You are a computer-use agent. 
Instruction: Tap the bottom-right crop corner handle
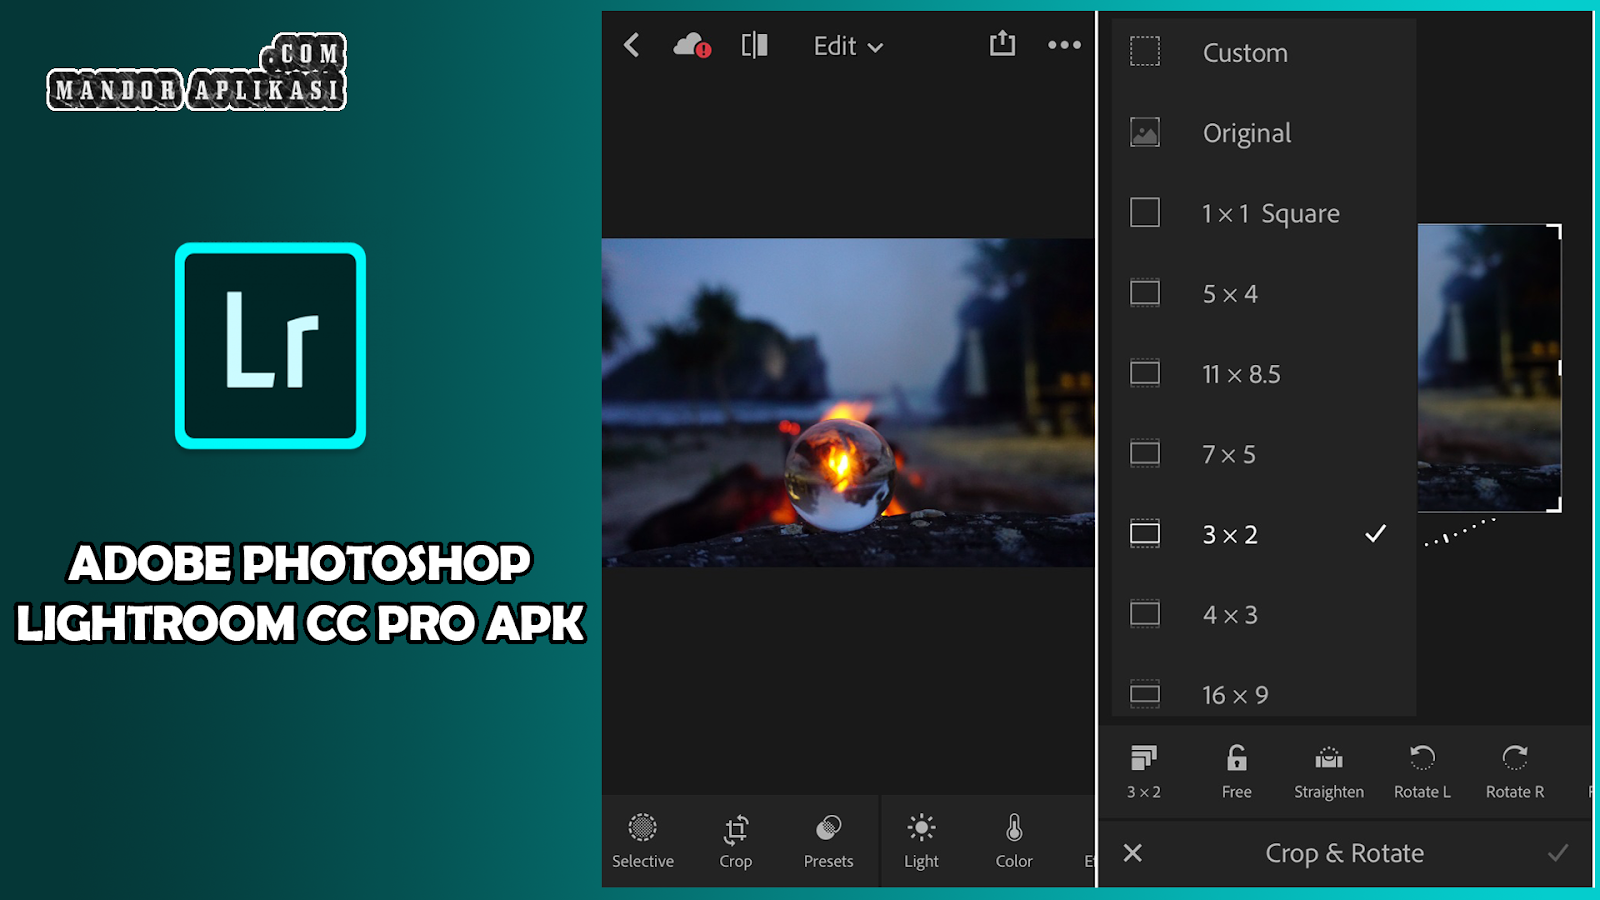click(x=1554, y=505)
